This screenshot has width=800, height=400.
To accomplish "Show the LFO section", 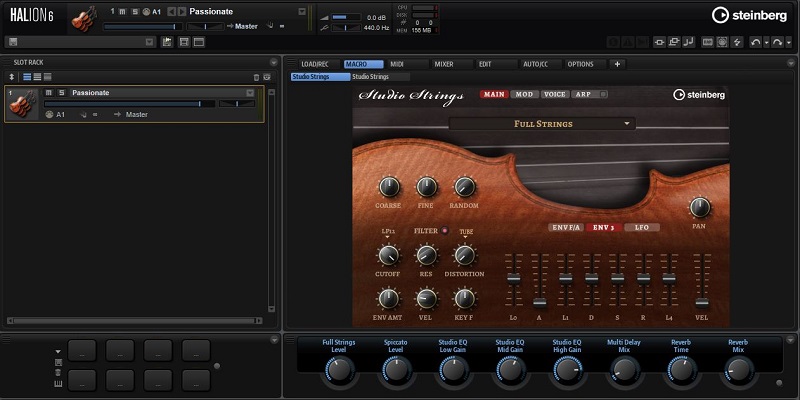I will coord(642,227).
